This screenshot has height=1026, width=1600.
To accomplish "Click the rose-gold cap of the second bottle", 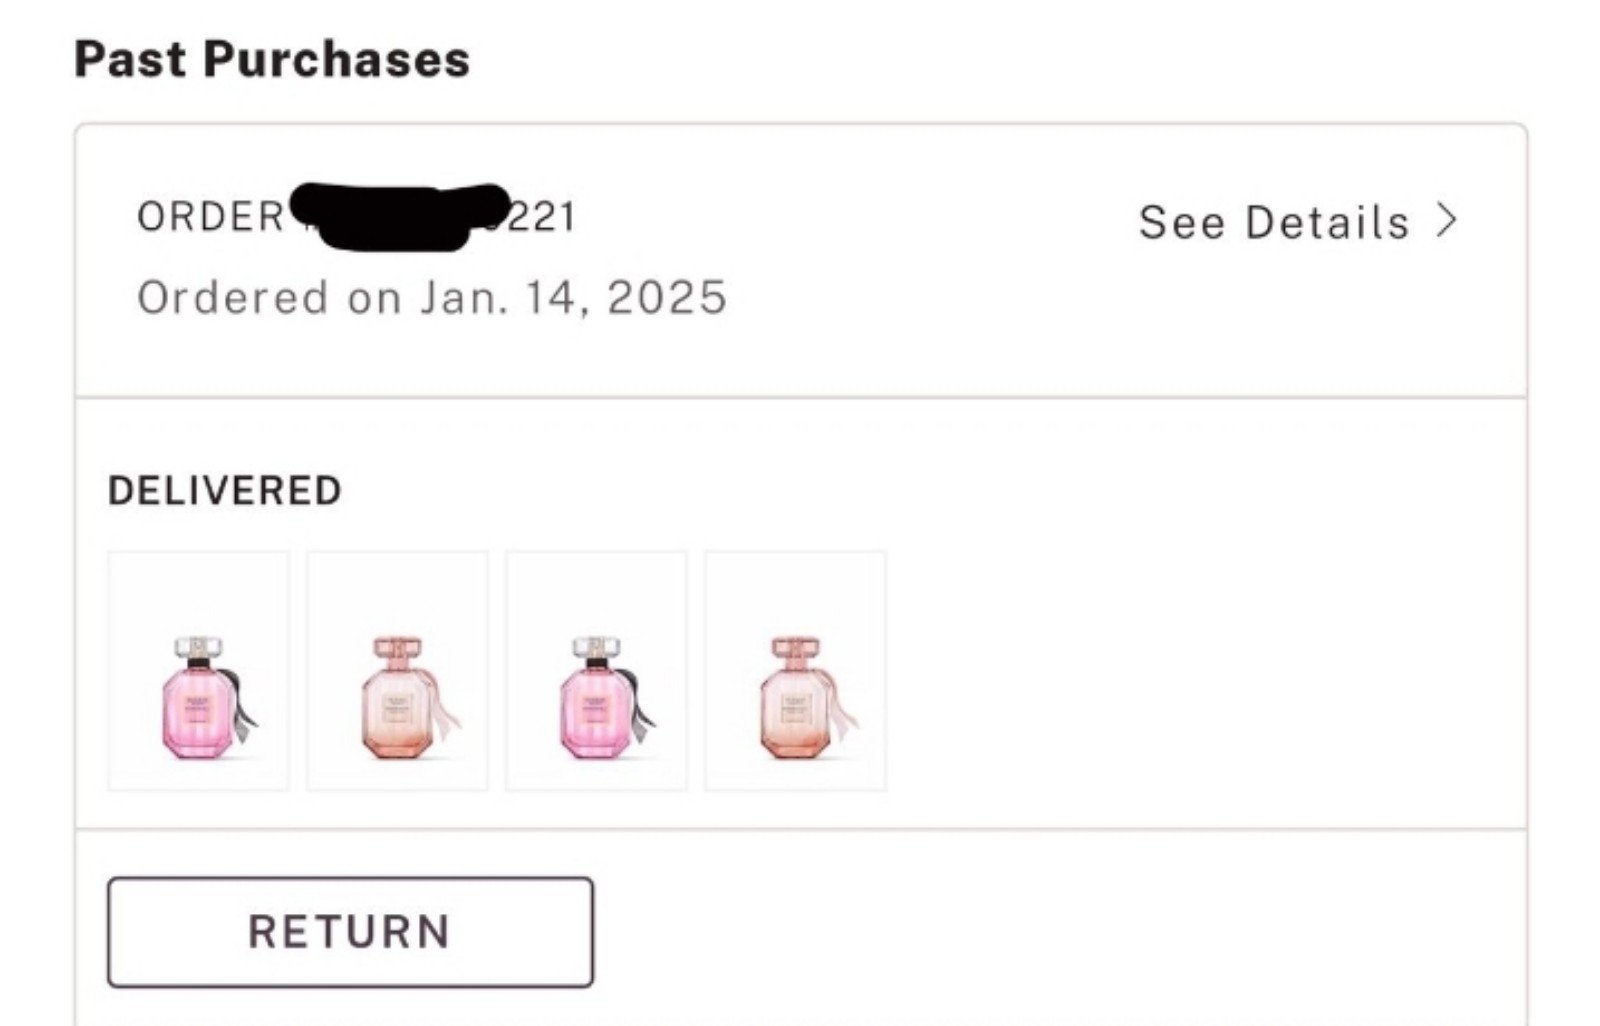I will tap(397, 648).
